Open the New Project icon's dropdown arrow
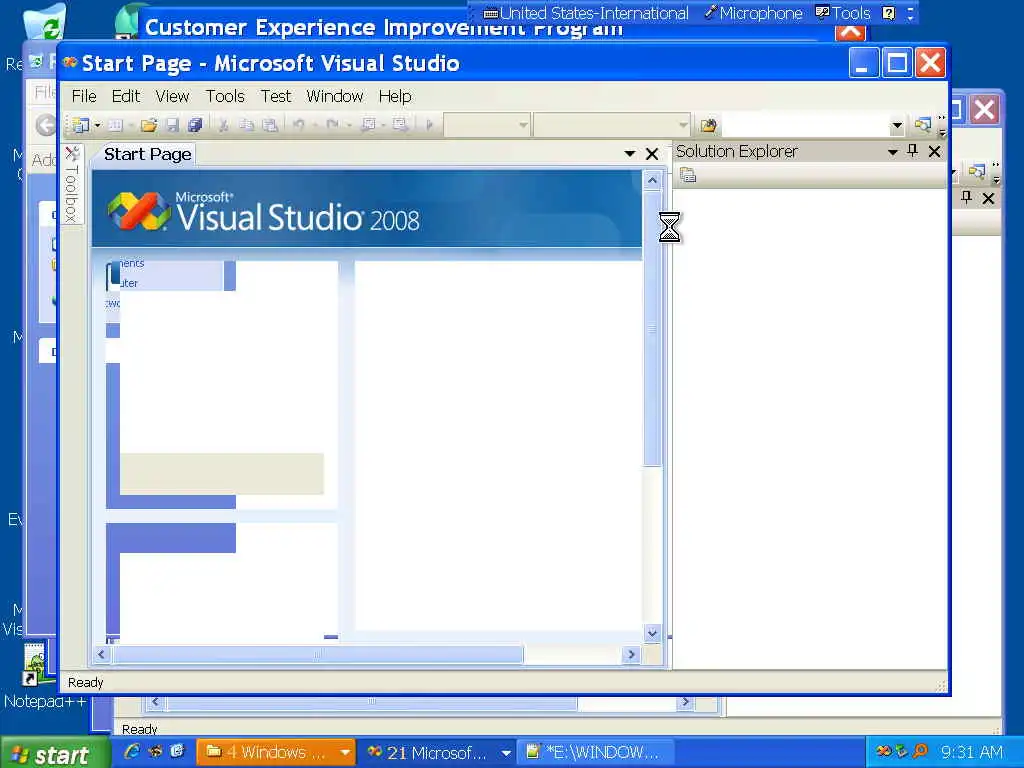1024x768 pixels. 97,125
